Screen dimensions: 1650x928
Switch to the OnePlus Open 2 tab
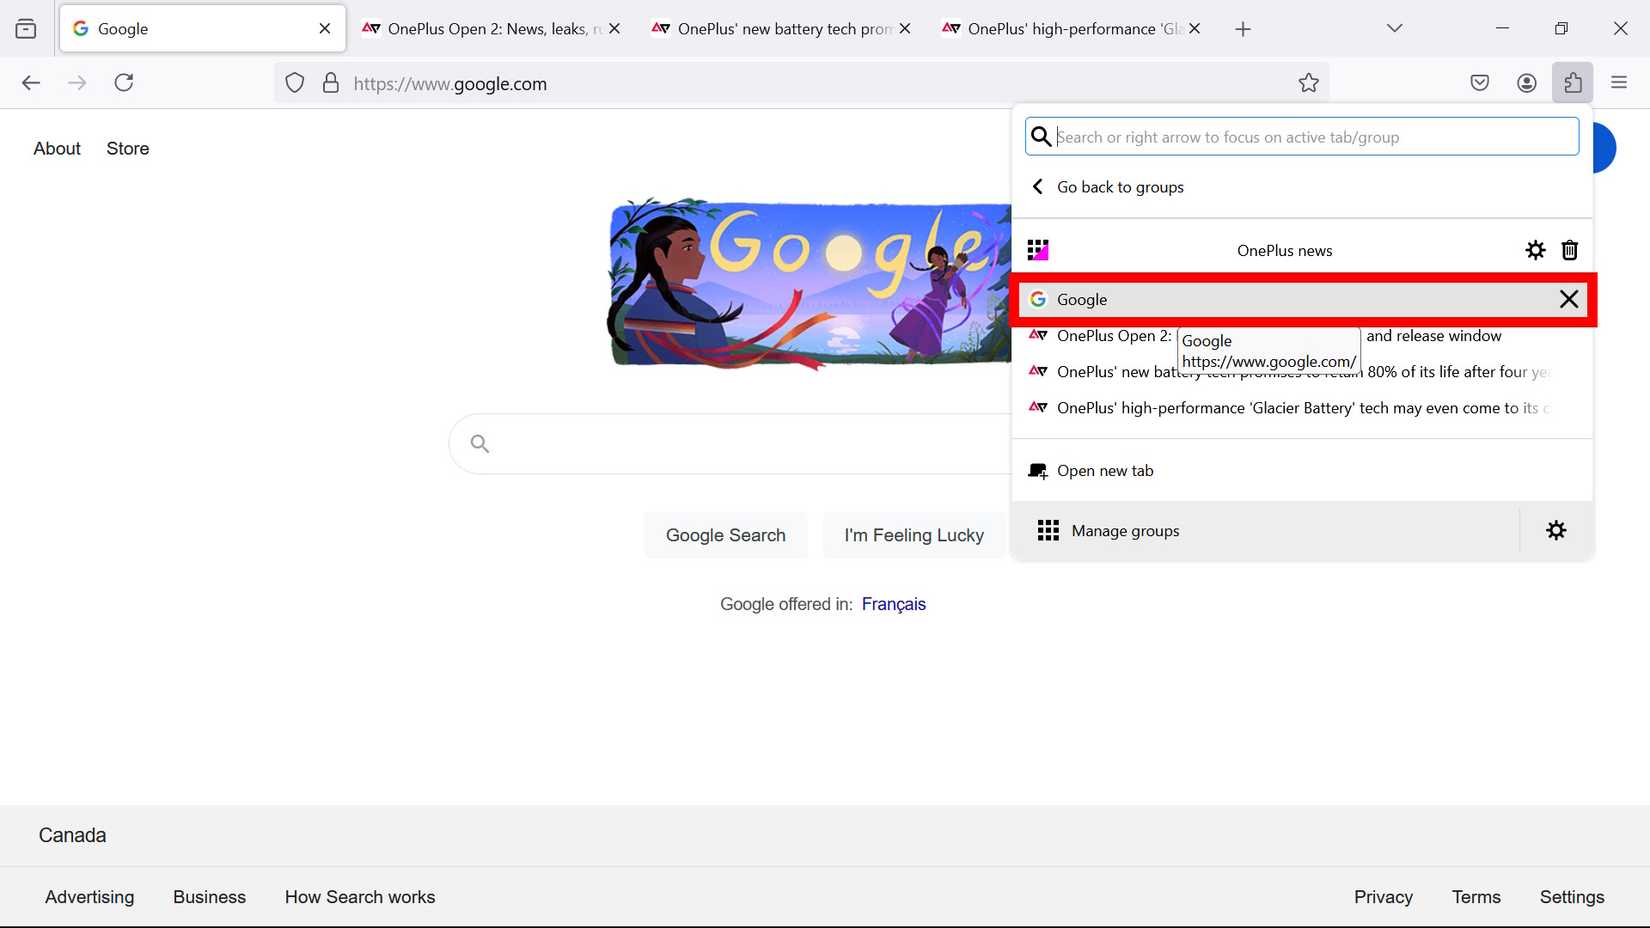click(x=487, y=28)
